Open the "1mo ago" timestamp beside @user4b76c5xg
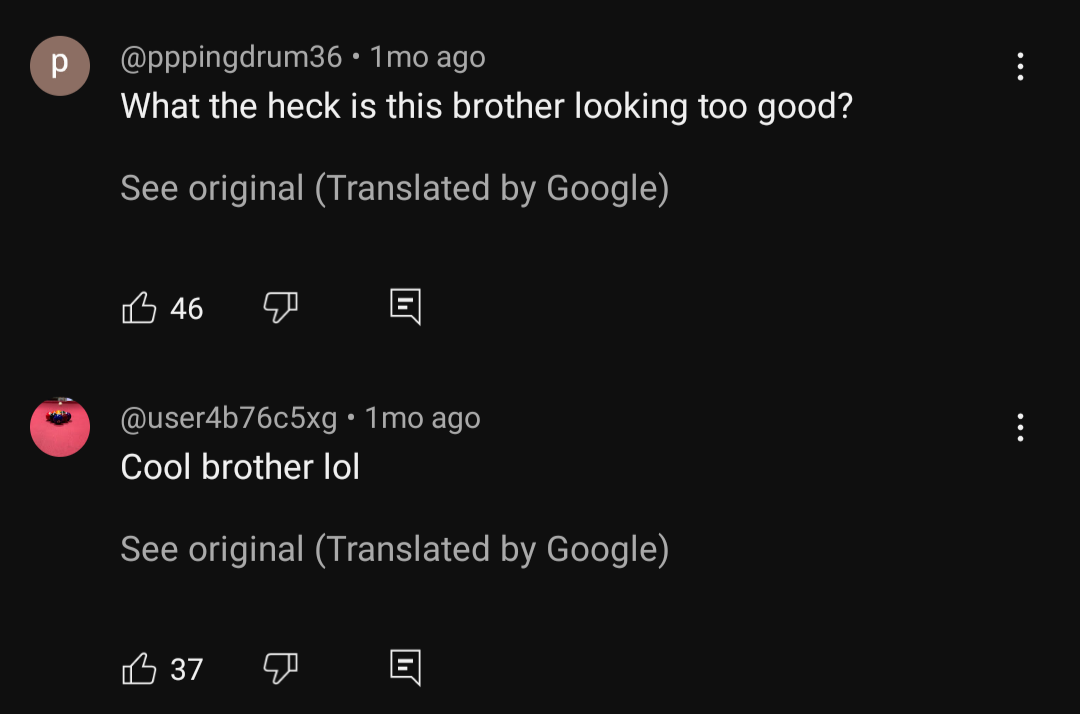The image size is (1080, 714). [422, 418]
